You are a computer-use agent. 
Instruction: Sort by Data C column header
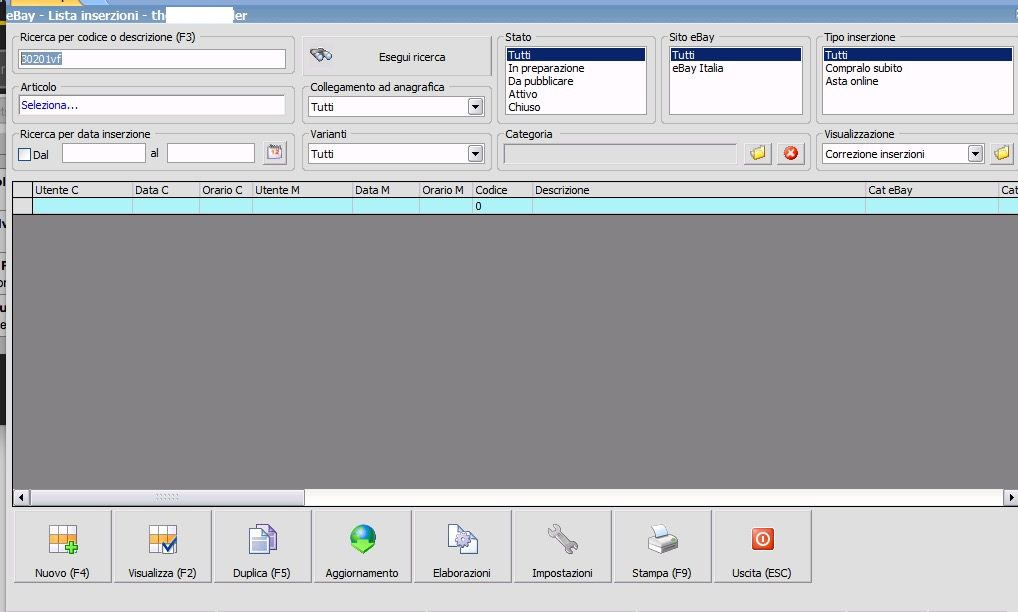(x=166, y=190)
